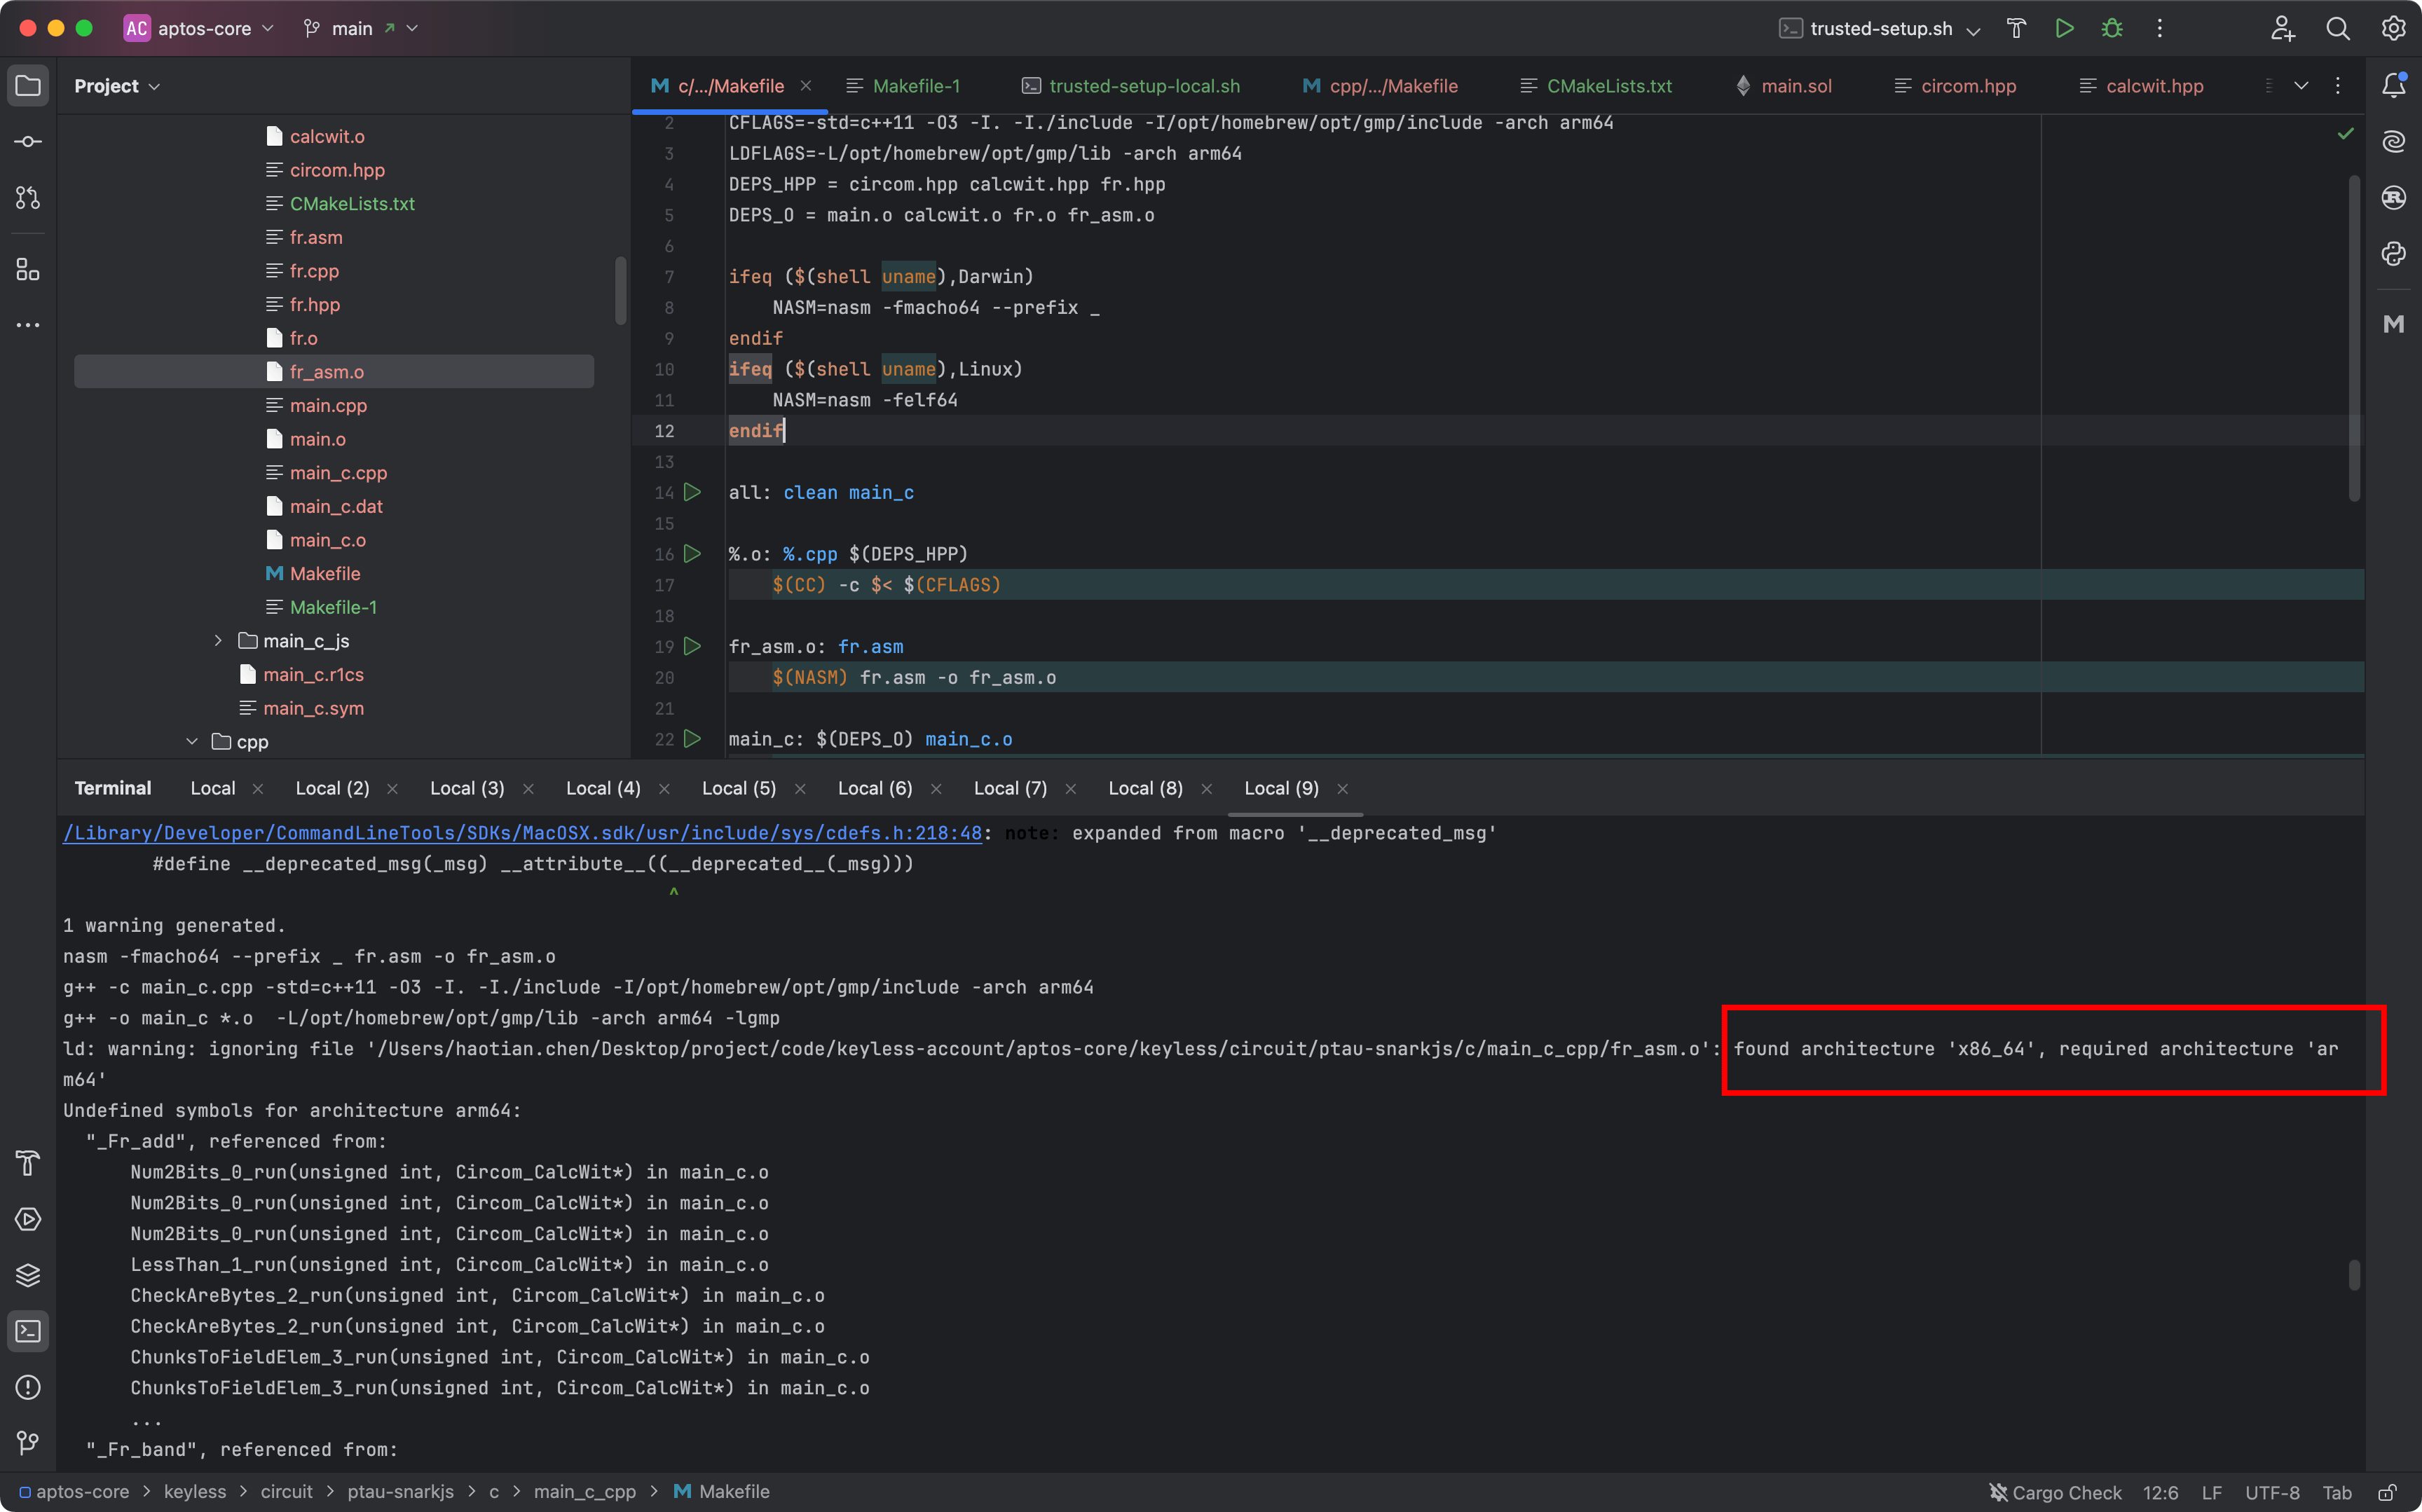Click Tab indent setting in status bar
This screenshot has height=1512, width=2422.
coord(2337,1492)
